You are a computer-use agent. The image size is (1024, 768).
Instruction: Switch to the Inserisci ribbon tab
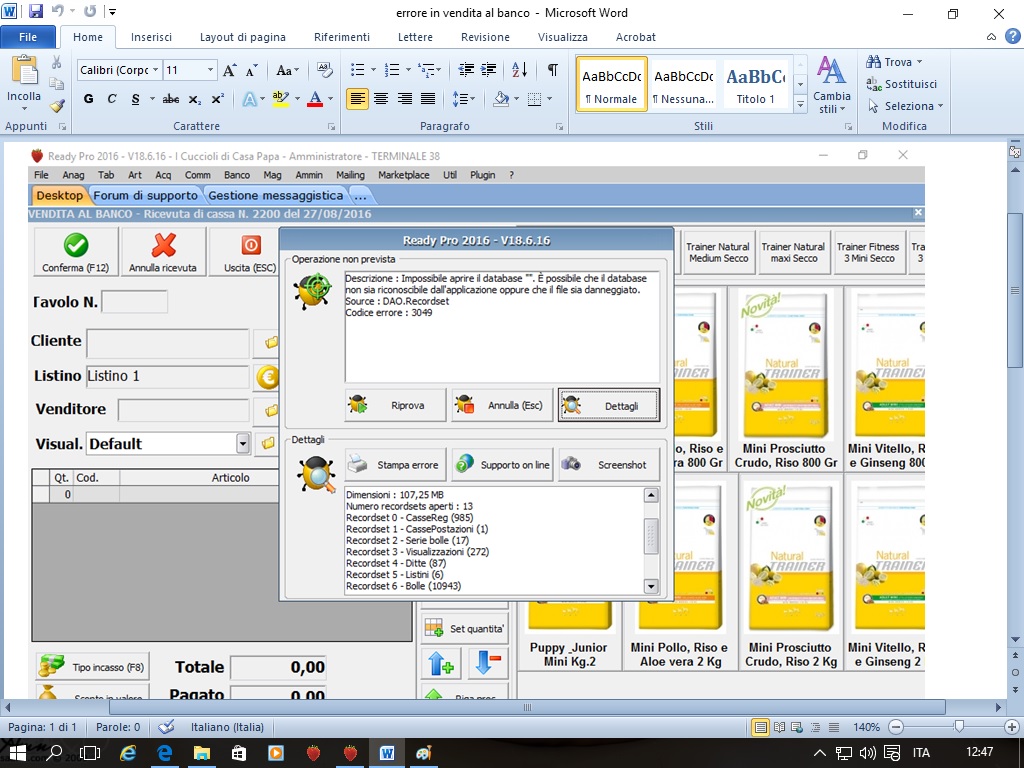[151, 37]
